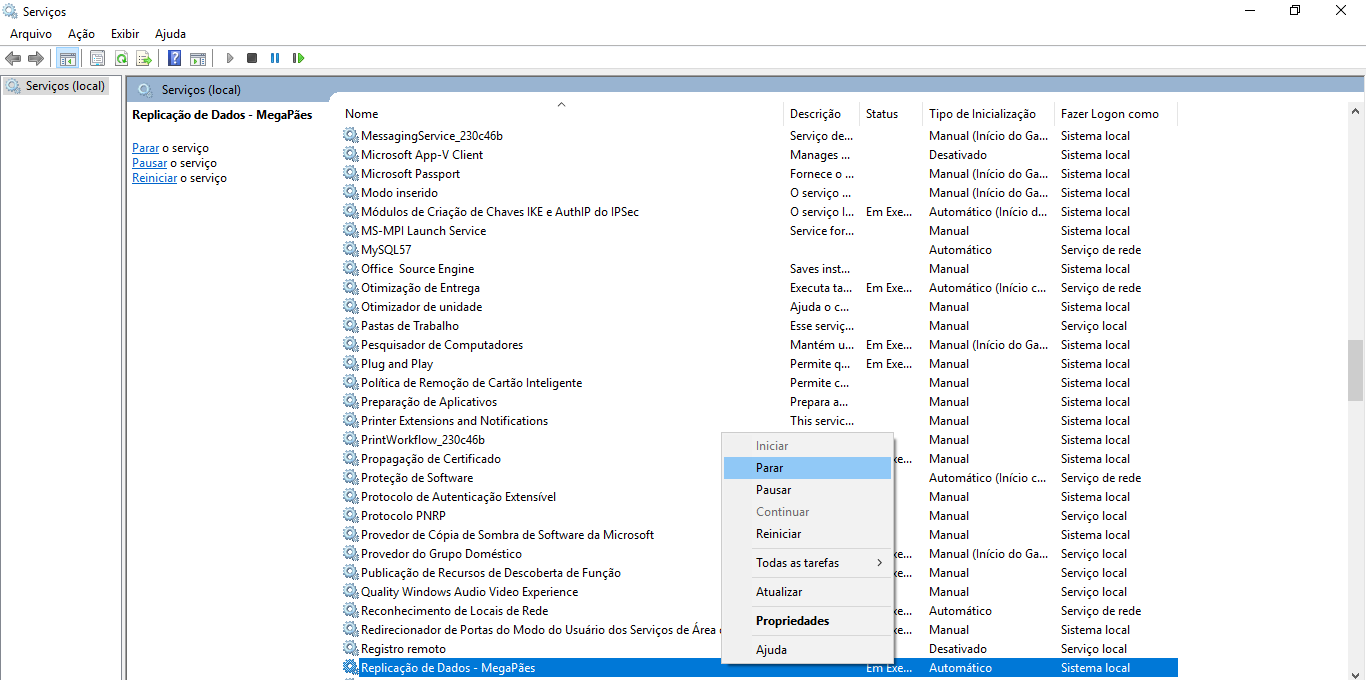Open the Ajuda menu in menu bar
Viewport: 1366px width, 680px height.
point(170,34)
